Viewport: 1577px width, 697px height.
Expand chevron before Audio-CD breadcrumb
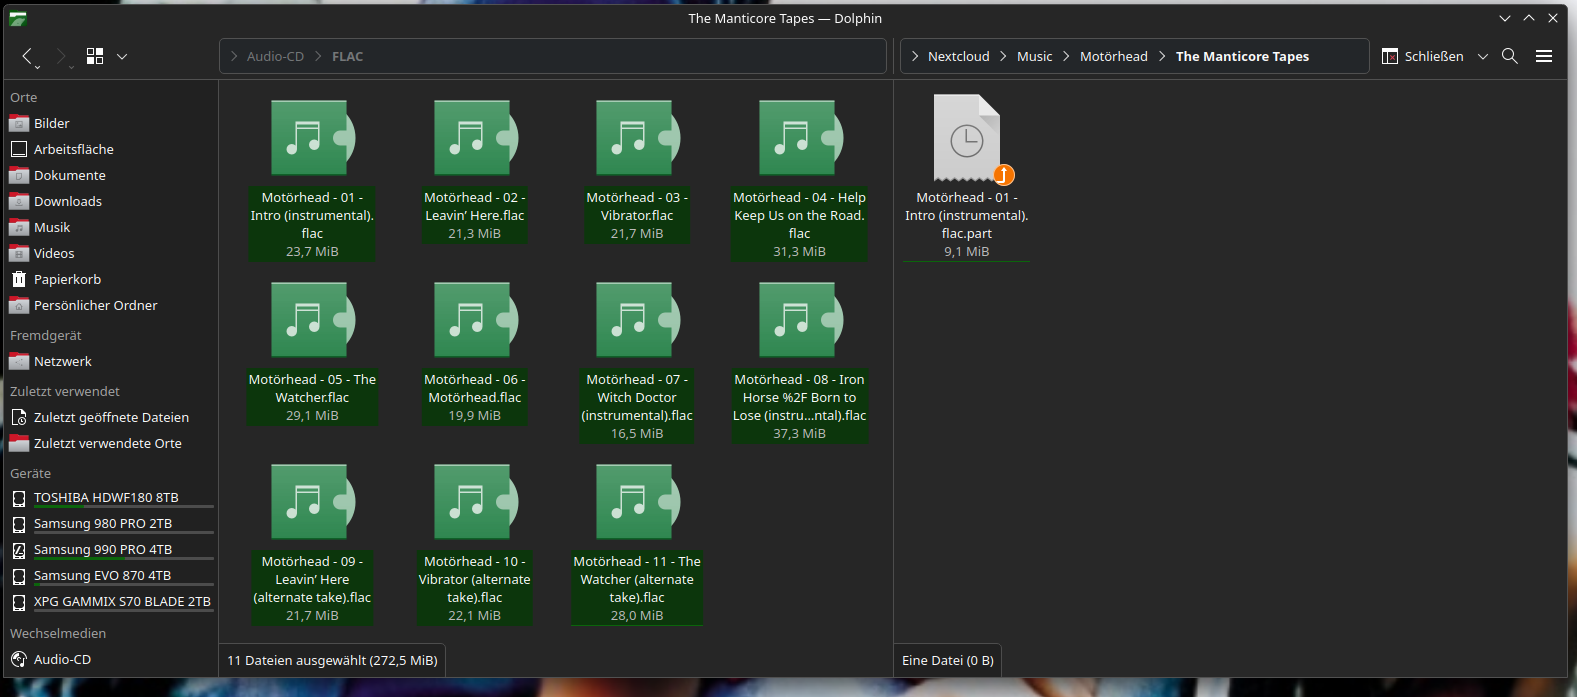pyautogui.click(x=234, y=56)
